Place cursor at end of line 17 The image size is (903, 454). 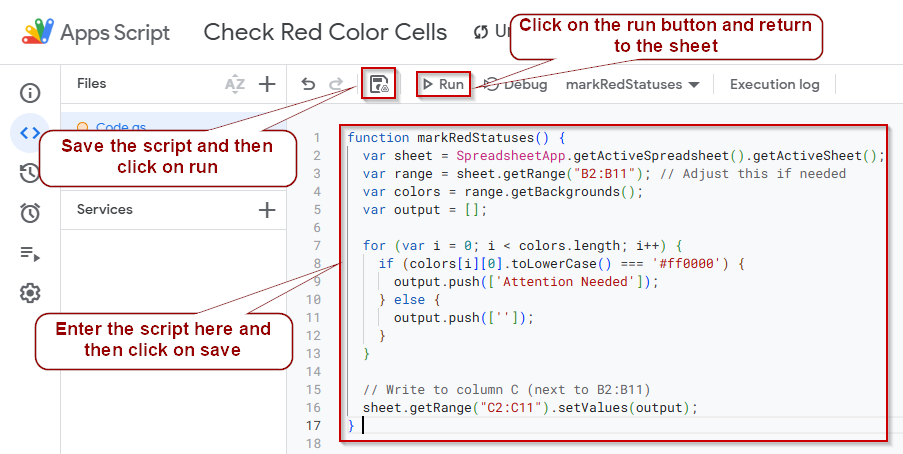[364, 426]
